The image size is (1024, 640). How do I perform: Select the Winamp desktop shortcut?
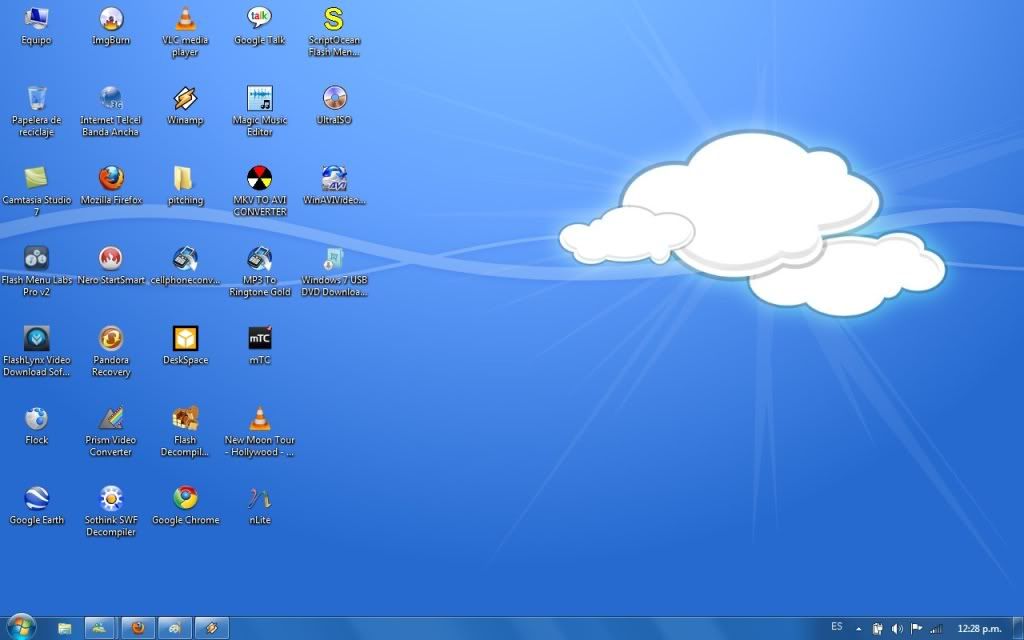(x=185, y=106)
